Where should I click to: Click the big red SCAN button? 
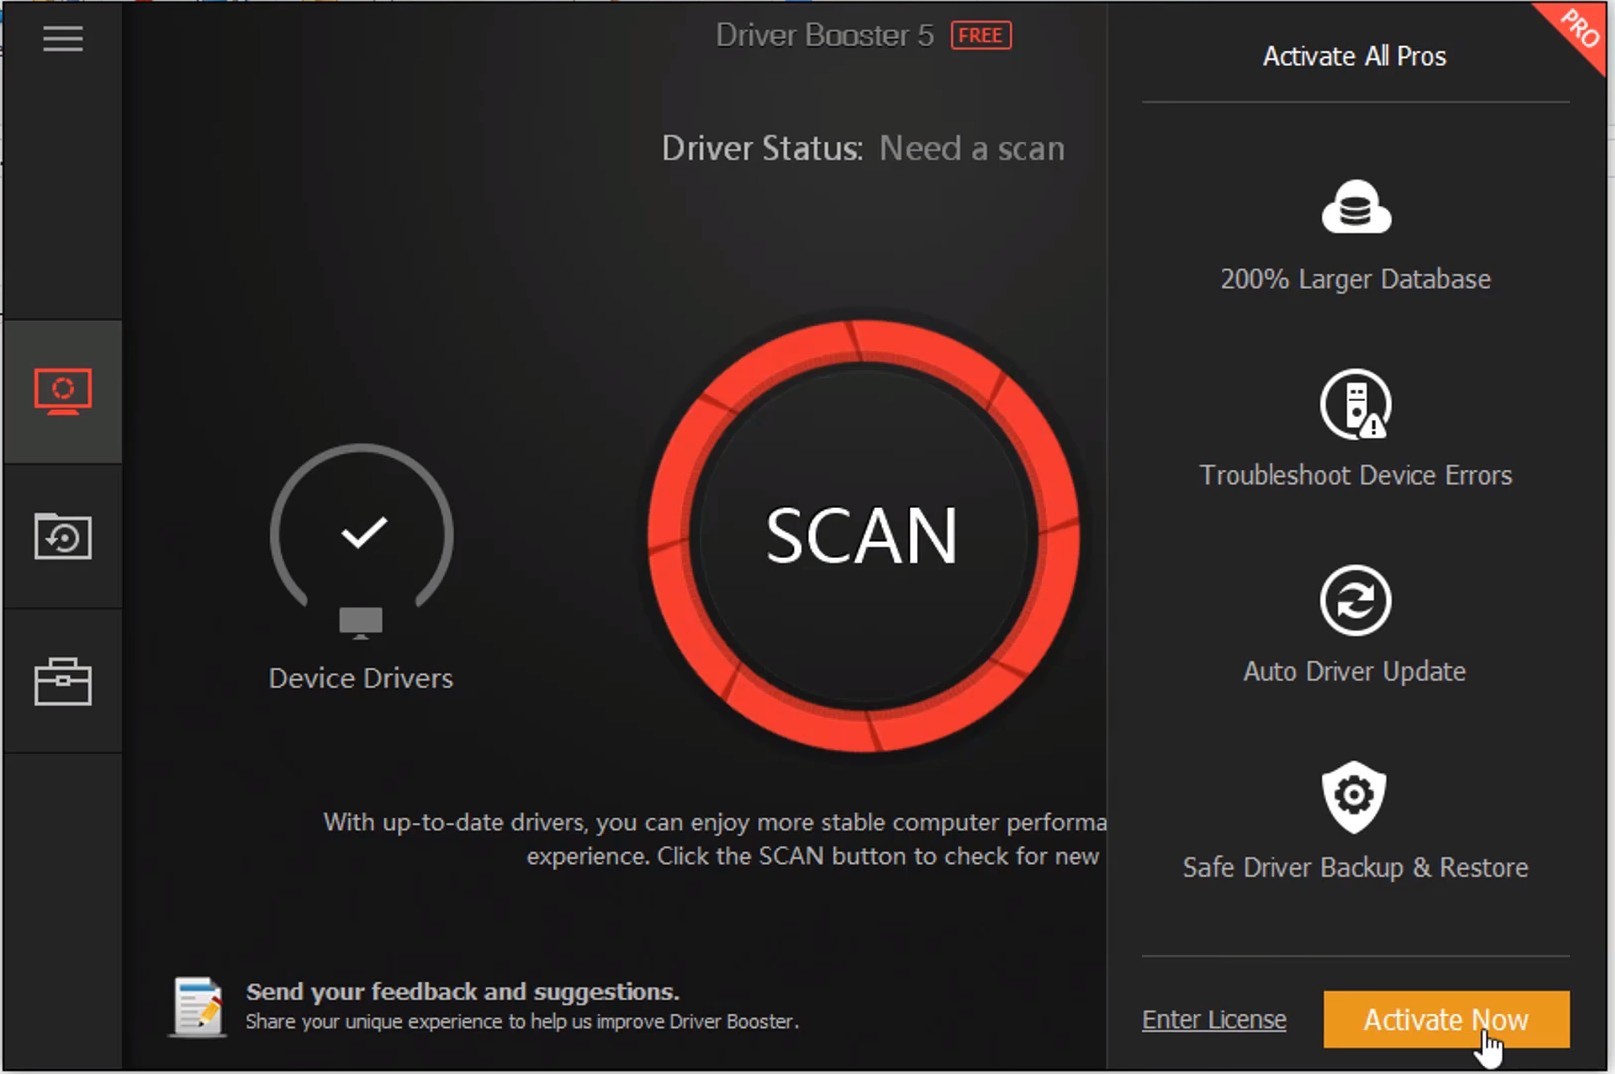tap(862, 535)
